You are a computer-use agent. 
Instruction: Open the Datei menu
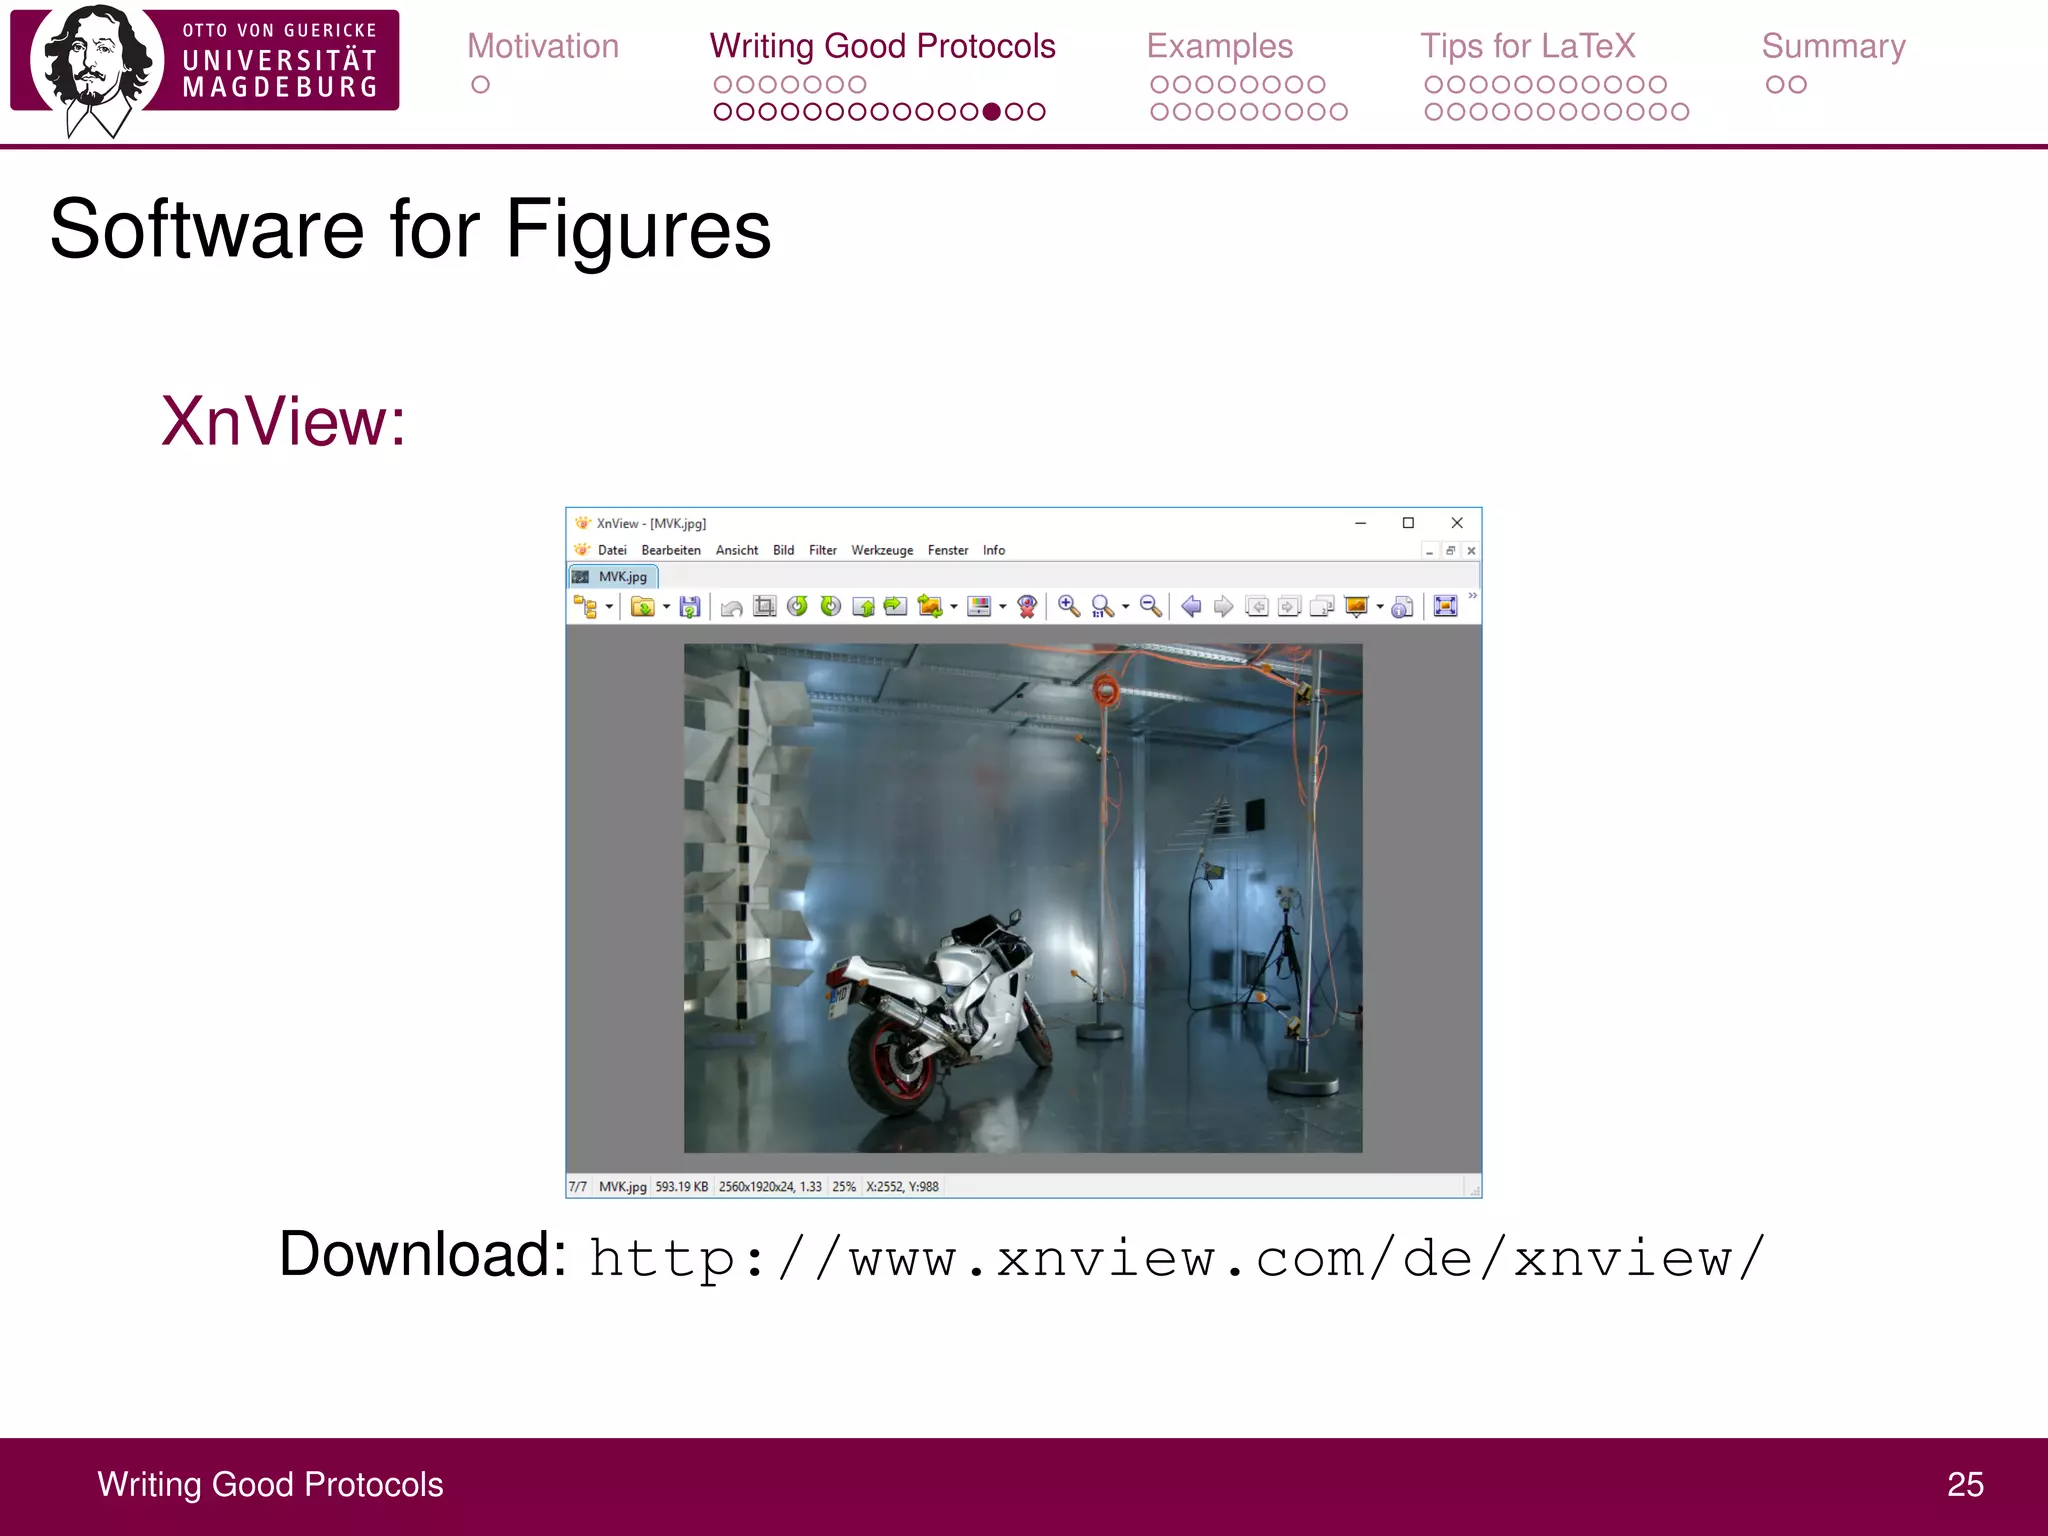tap(611, 550)
